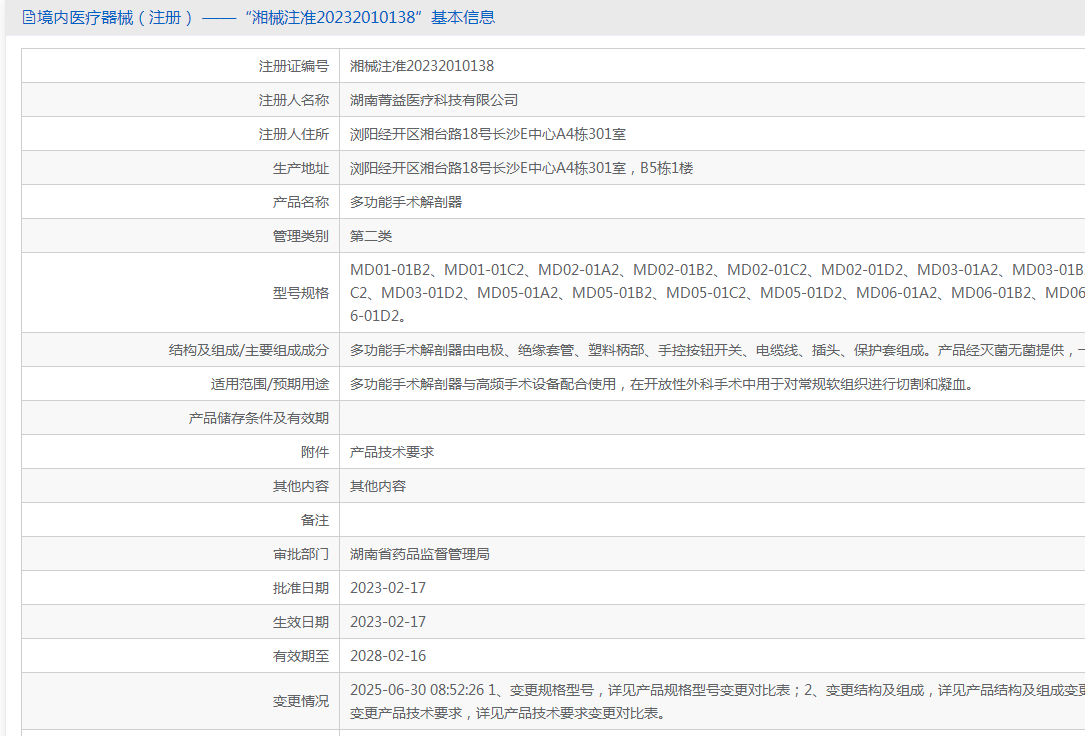
Task: Select the value 湘械注准20232010138 in the table
Action: pos(421,66)
